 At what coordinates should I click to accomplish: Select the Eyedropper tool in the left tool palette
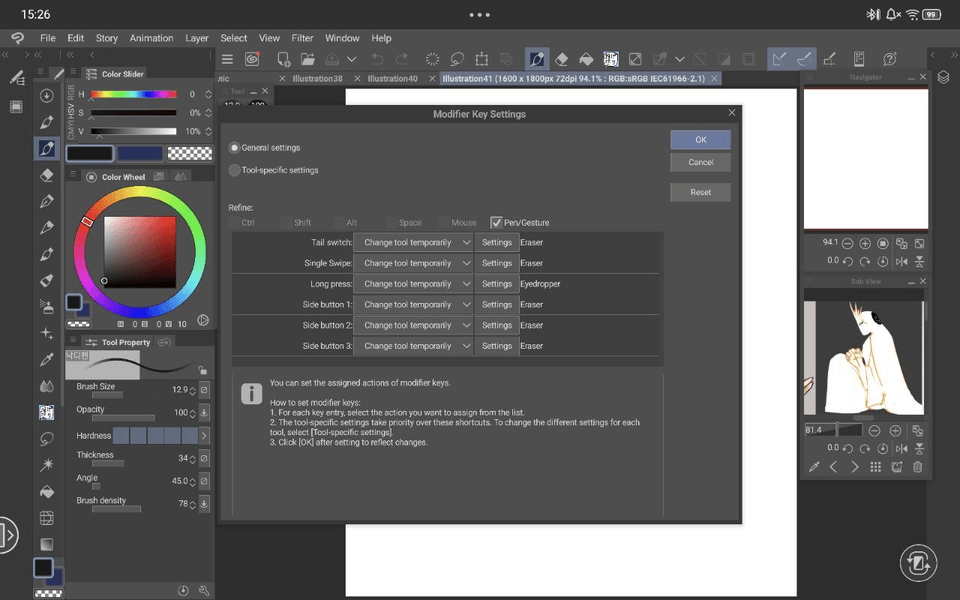pos(47,360)
